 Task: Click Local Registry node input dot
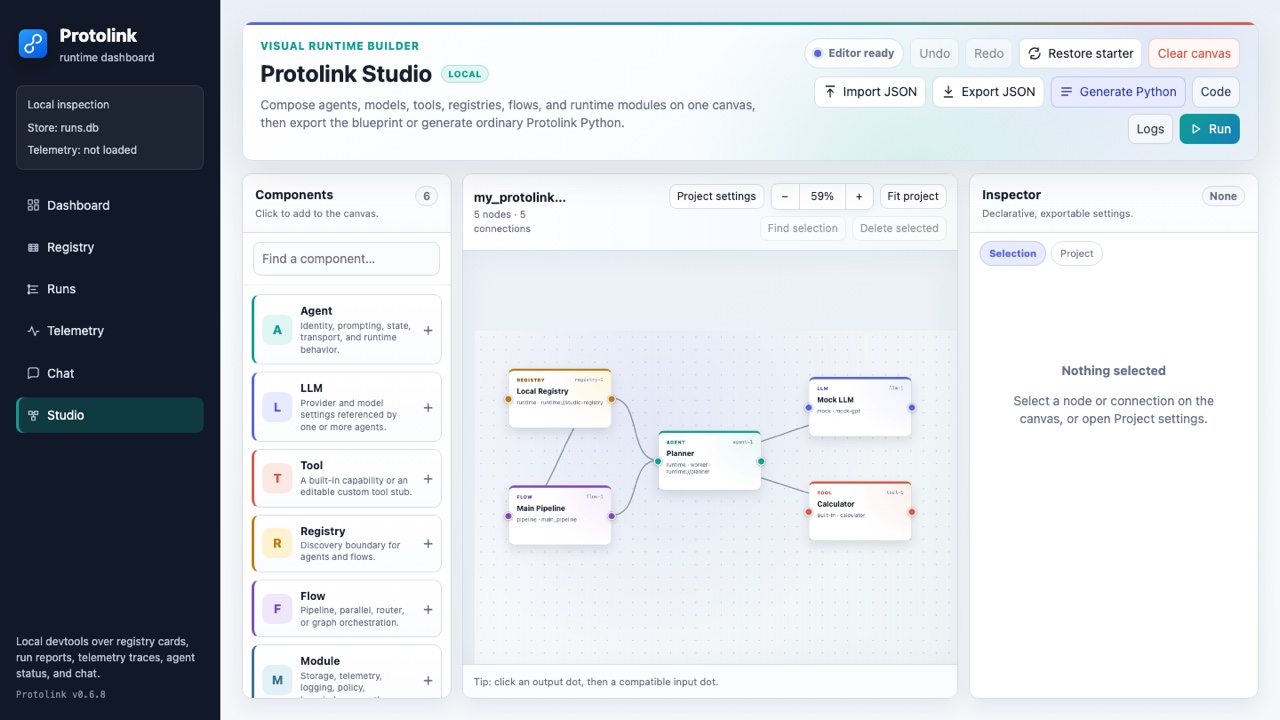508,399
